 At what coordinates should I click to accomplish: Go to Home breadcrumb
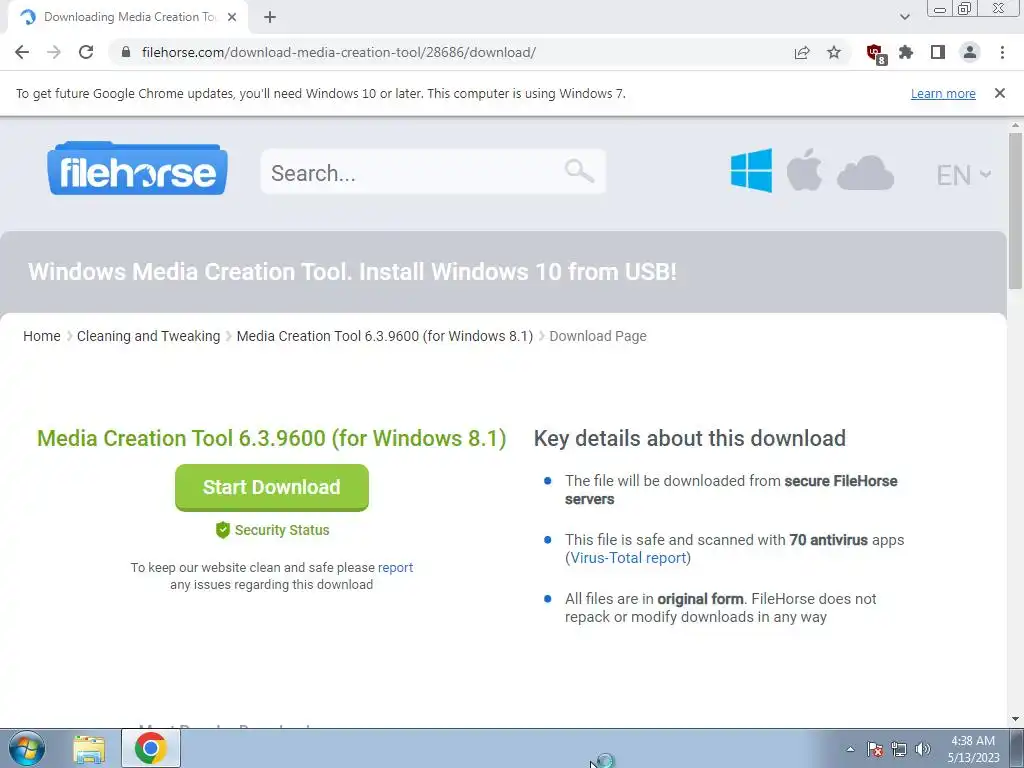click(x=42, y=336)
